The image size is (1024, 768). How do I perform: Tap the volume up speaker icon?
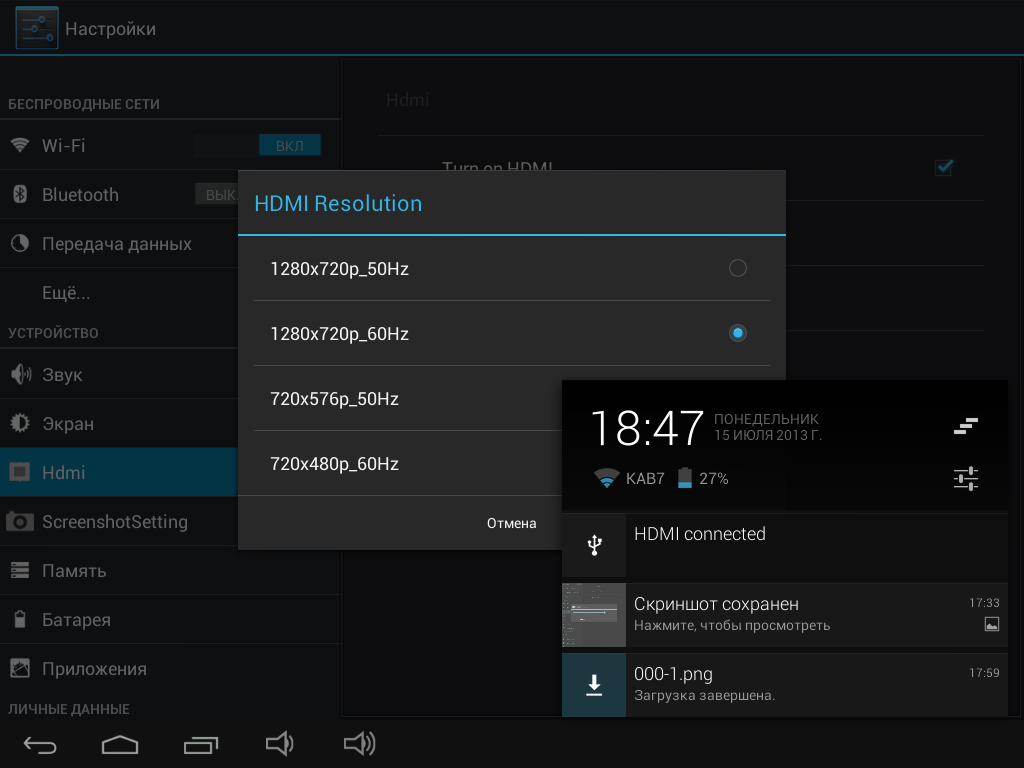(360, 744)
